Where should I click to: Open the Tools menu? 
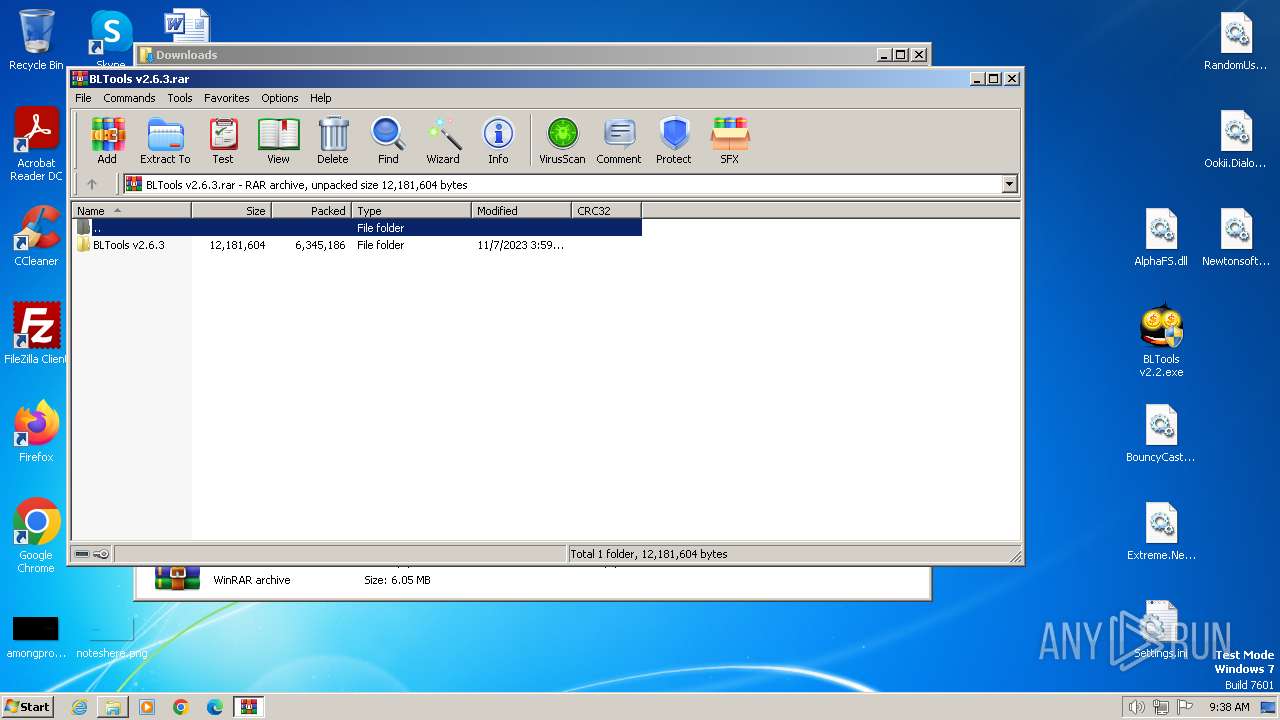180,98
